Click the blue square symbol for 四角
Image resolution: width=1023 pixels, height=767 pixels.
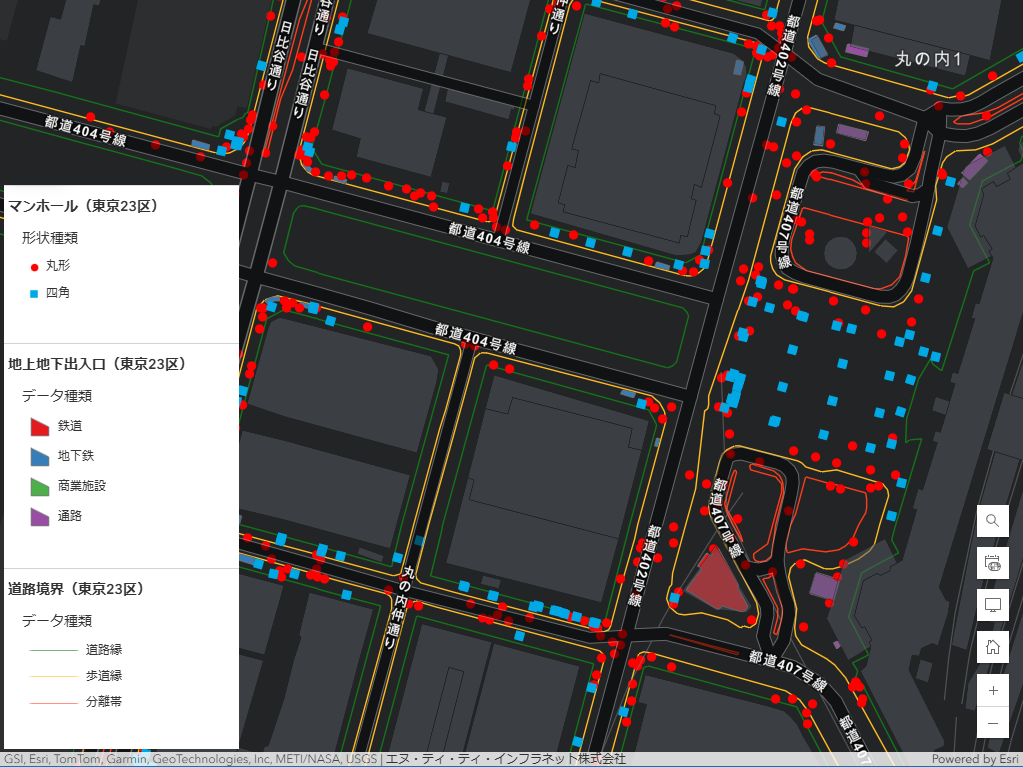35,294
